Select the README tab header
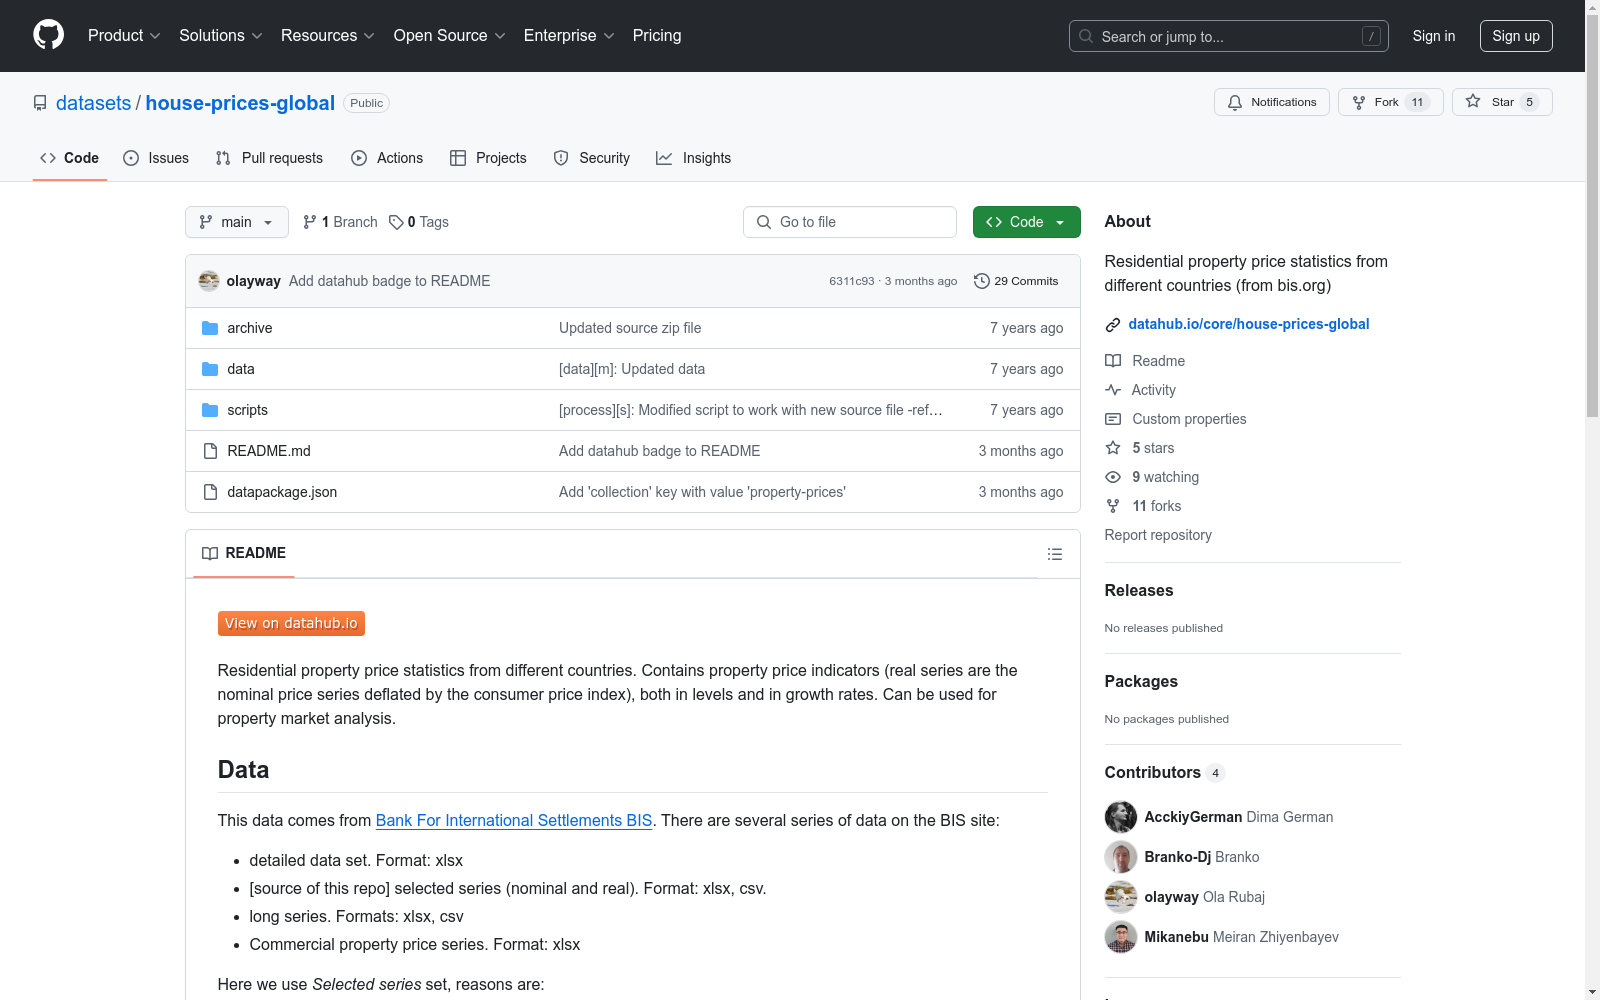This screenshot has height=1000, width=1600. tap(244, 553)
